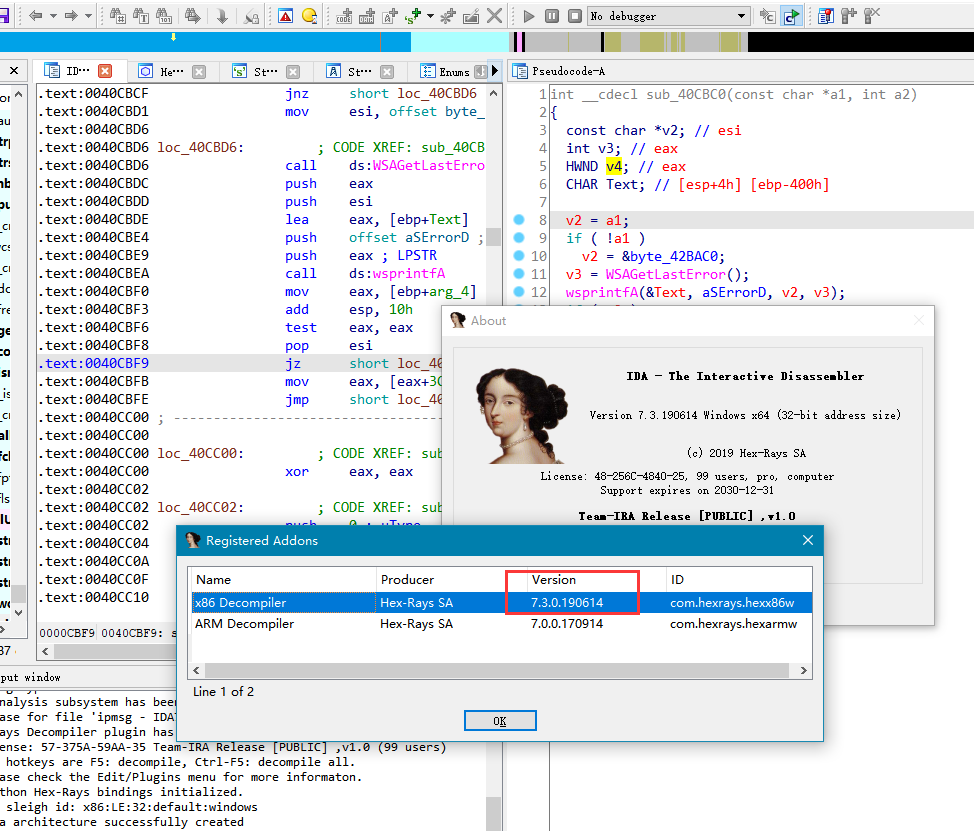This screenshot has height=831, width=974.
Task: Click the gray down-arrow toolbar icon
Action: pyautogui.click(x=222, y=16)
